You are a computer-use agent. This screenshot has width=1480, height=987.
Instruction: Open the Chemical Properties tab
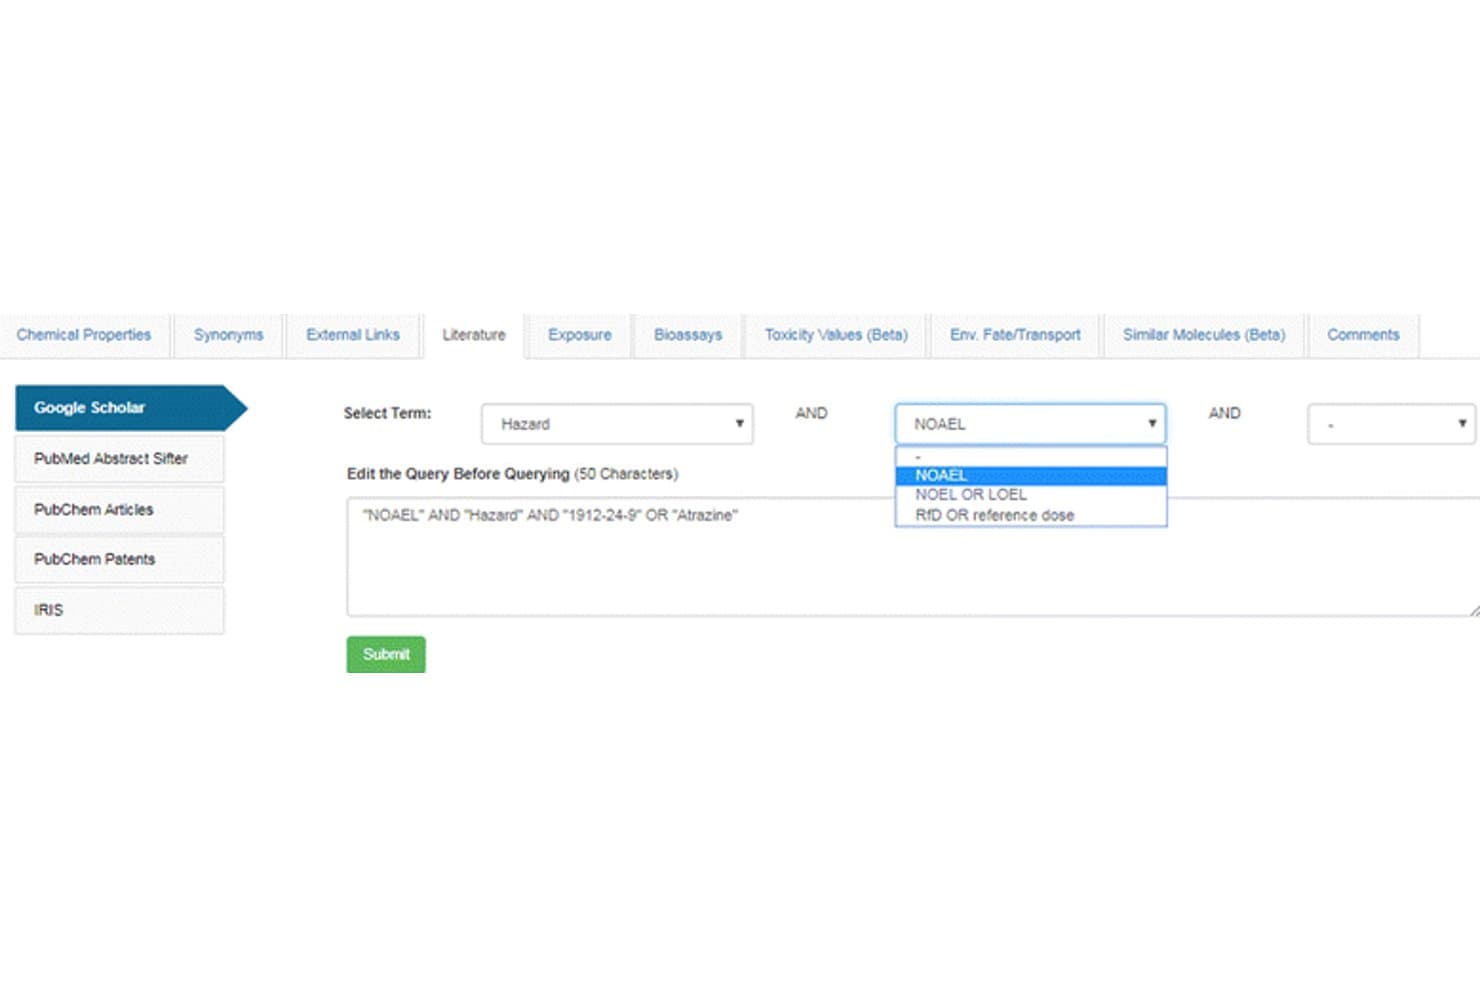pos(84,335)
